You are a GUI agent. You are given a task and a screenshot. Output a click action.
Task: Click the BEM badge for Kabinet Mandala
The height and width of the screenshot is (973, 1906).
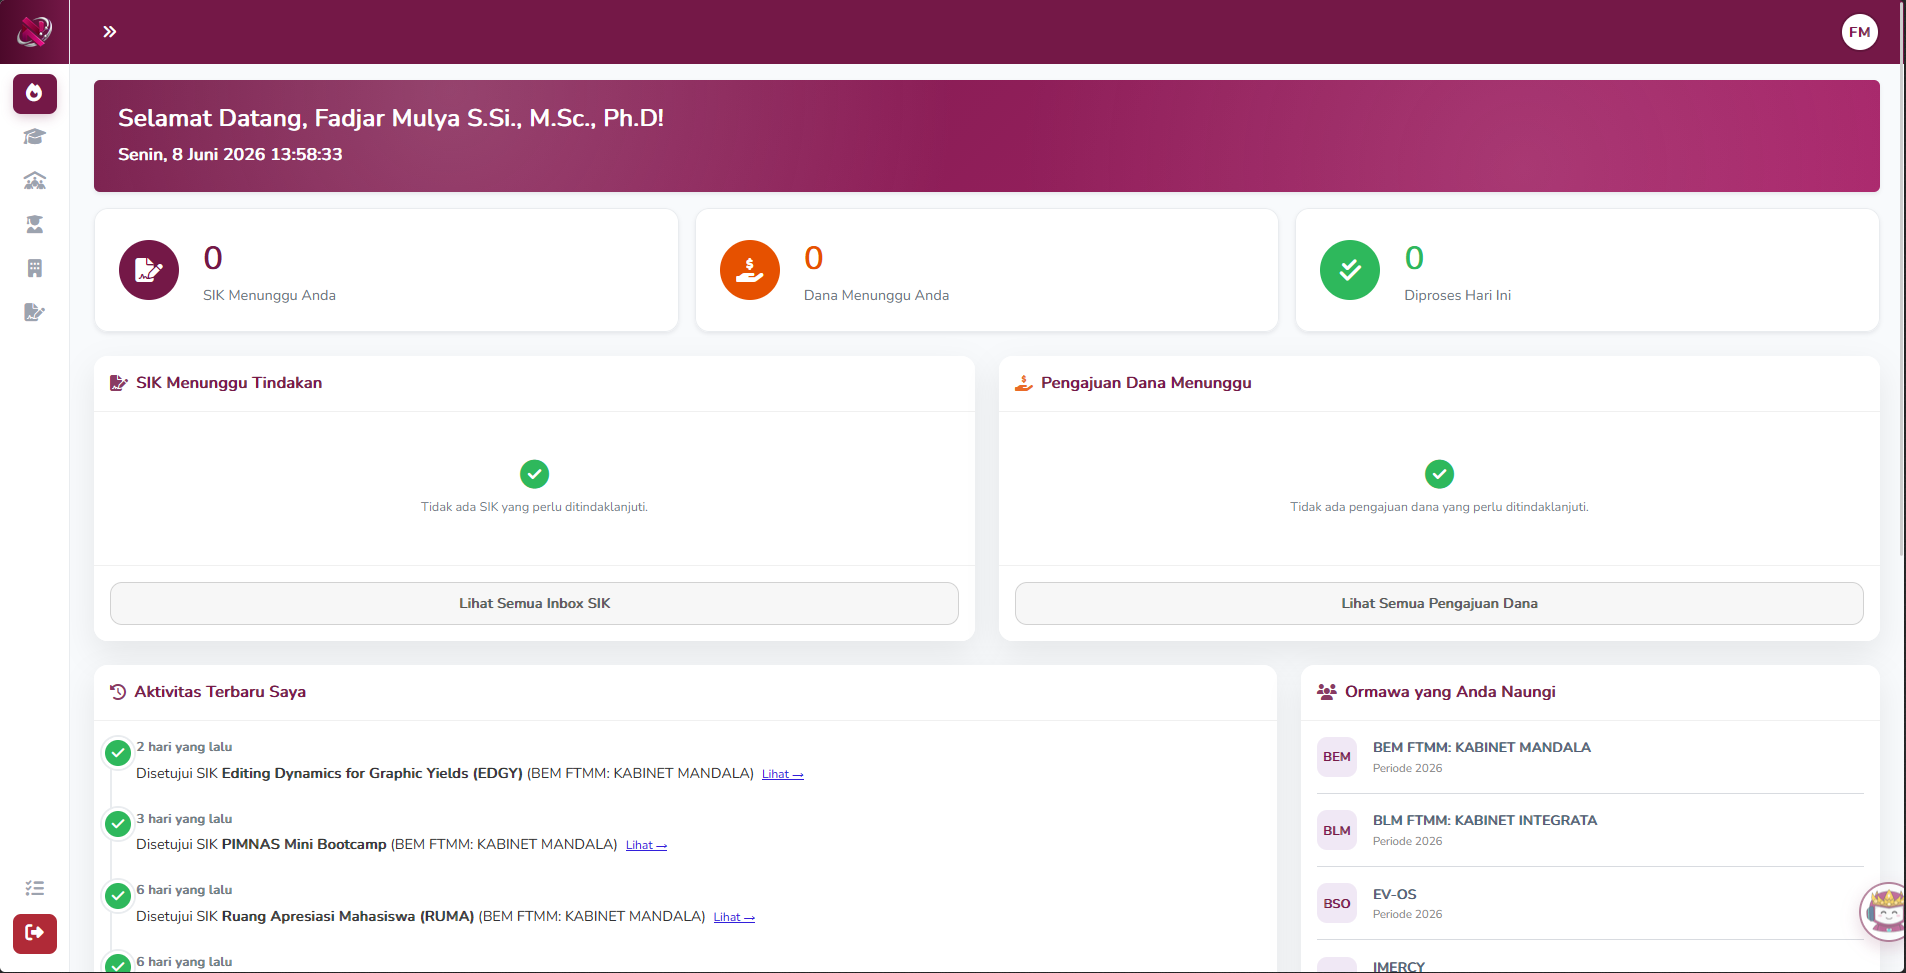coord(1337,757)
